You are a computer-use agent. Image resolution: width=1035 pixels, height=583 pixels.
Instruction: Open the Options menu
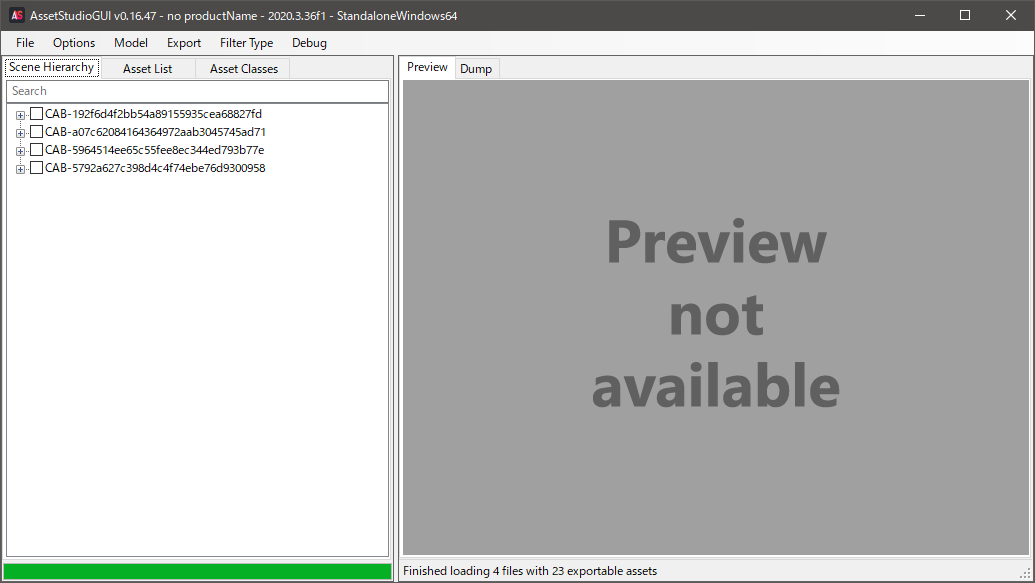click(x=74, y=43)
